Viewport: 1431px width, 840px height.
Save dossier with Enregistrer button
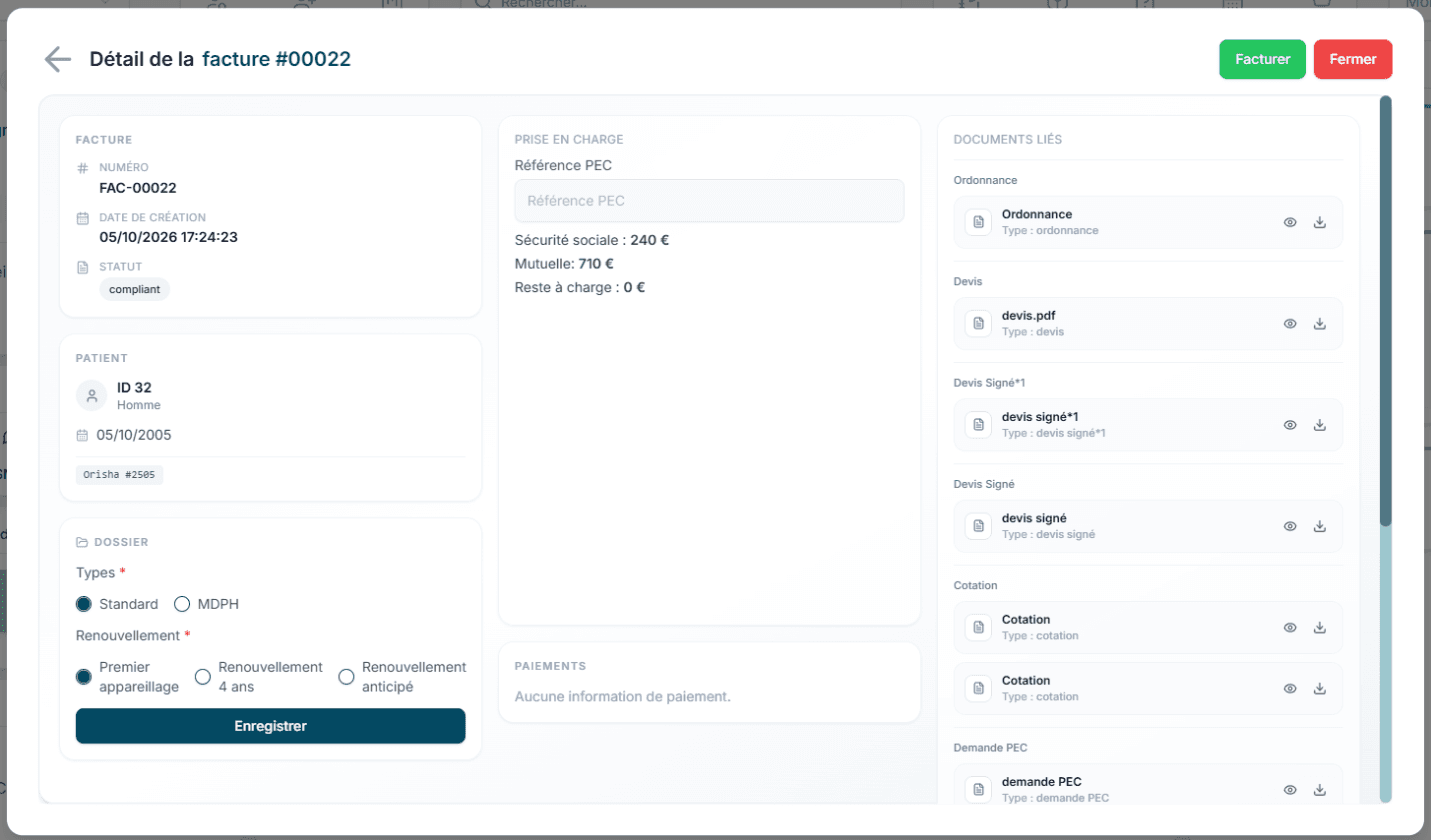pyautogui.click(x=270, y=726)
